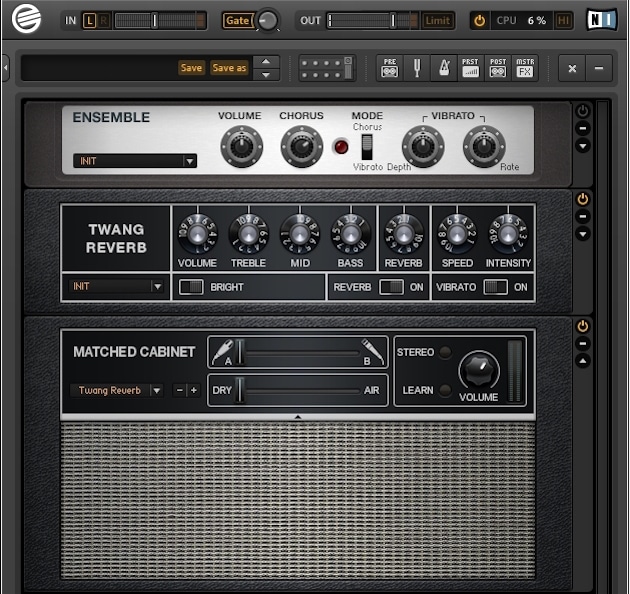Click the Twang Reverb SPEED knob
This screenshot has height=594, width=630.
coord(457,234)
